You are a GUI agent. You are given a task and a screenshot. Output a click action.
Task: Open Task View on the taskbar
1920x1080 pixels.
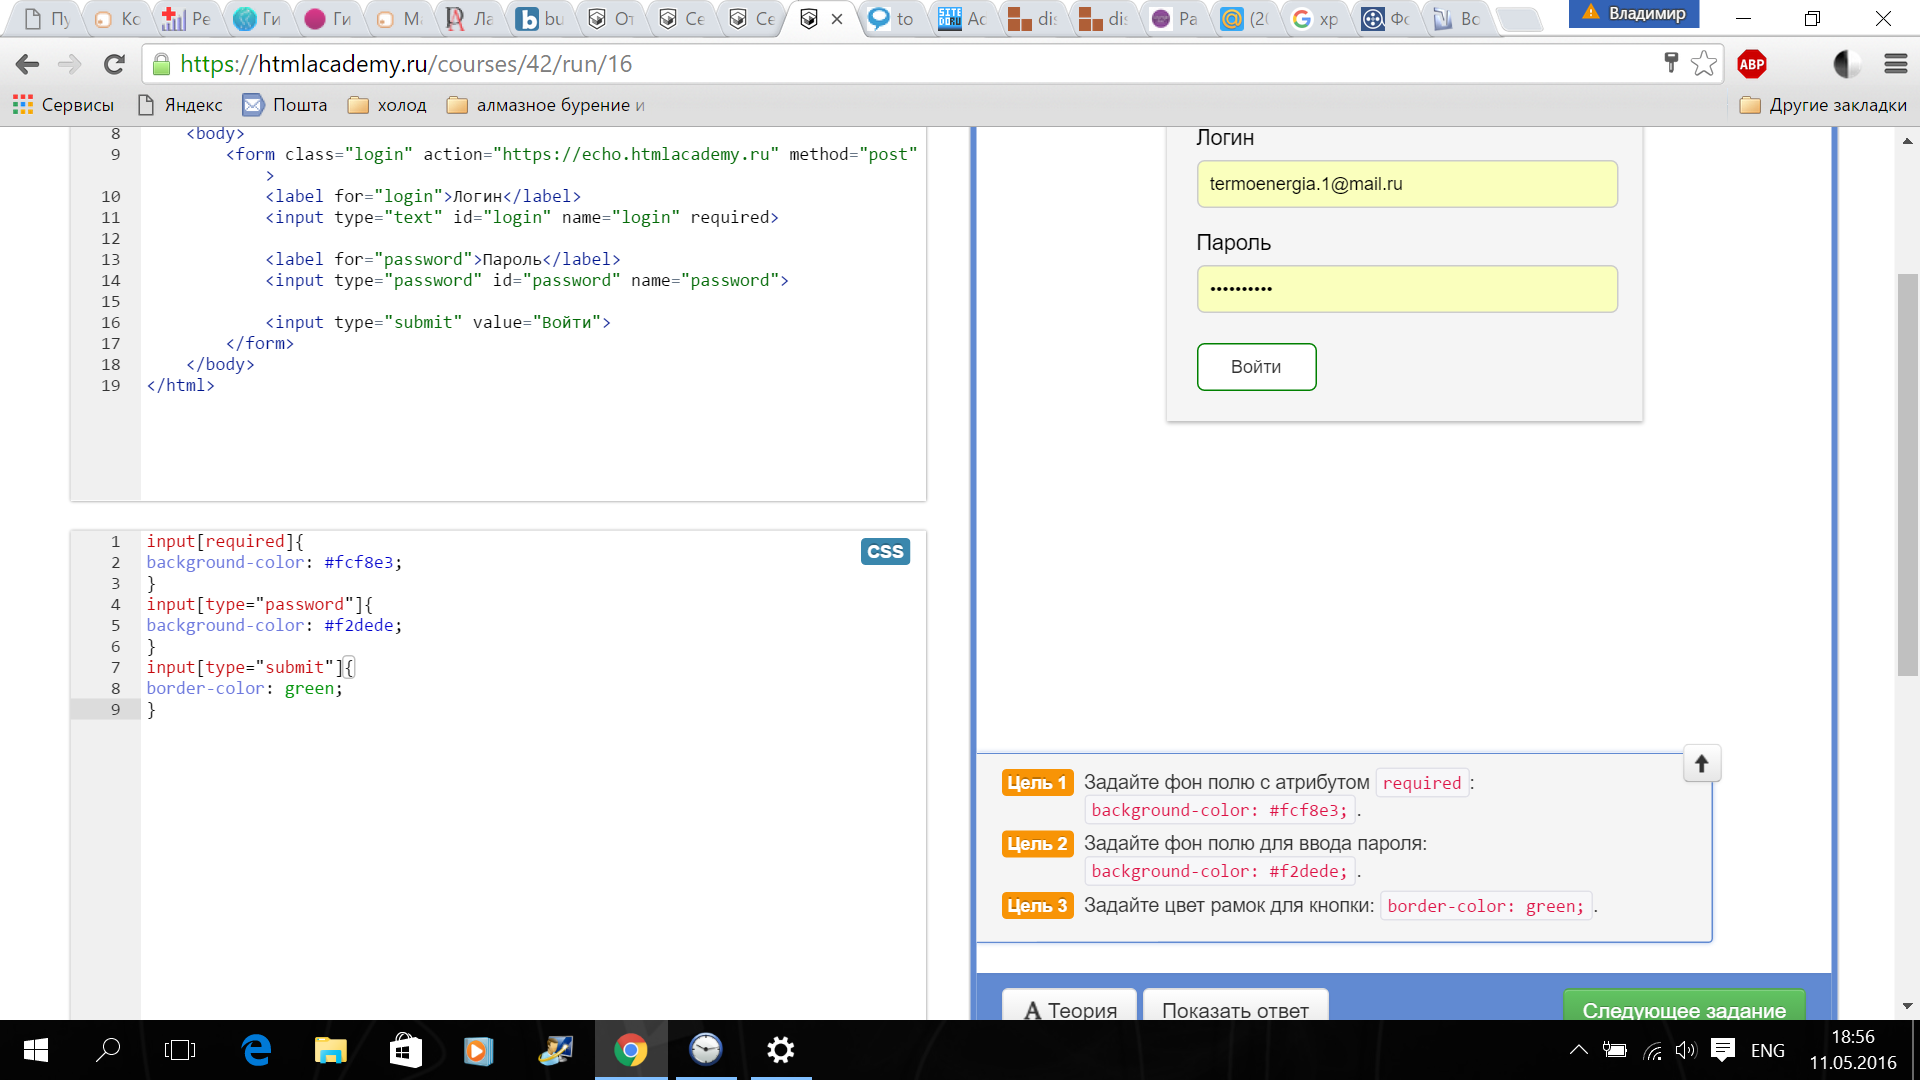click(x=180, y=1050)
